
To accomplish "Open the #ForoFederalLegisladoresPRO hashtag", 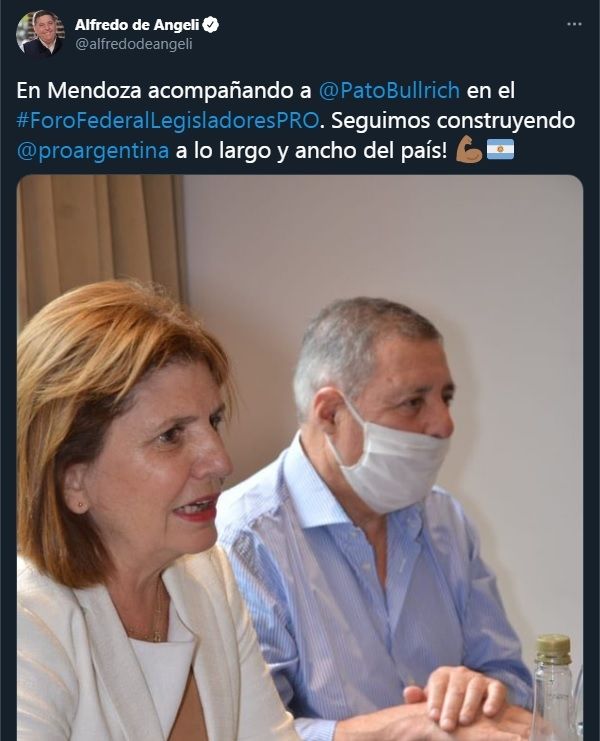I will pyautogui.click(x=168, y=121).
